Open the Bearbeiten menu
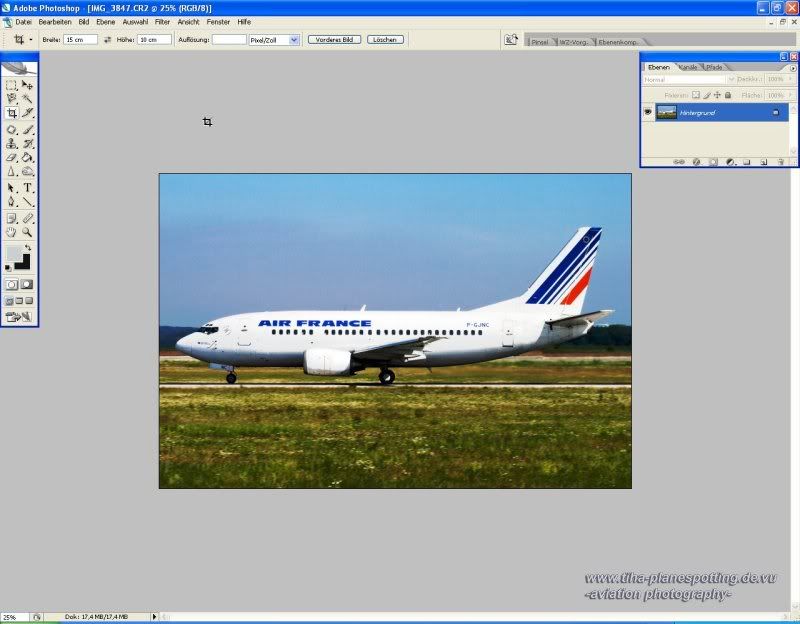 point(55,22)
